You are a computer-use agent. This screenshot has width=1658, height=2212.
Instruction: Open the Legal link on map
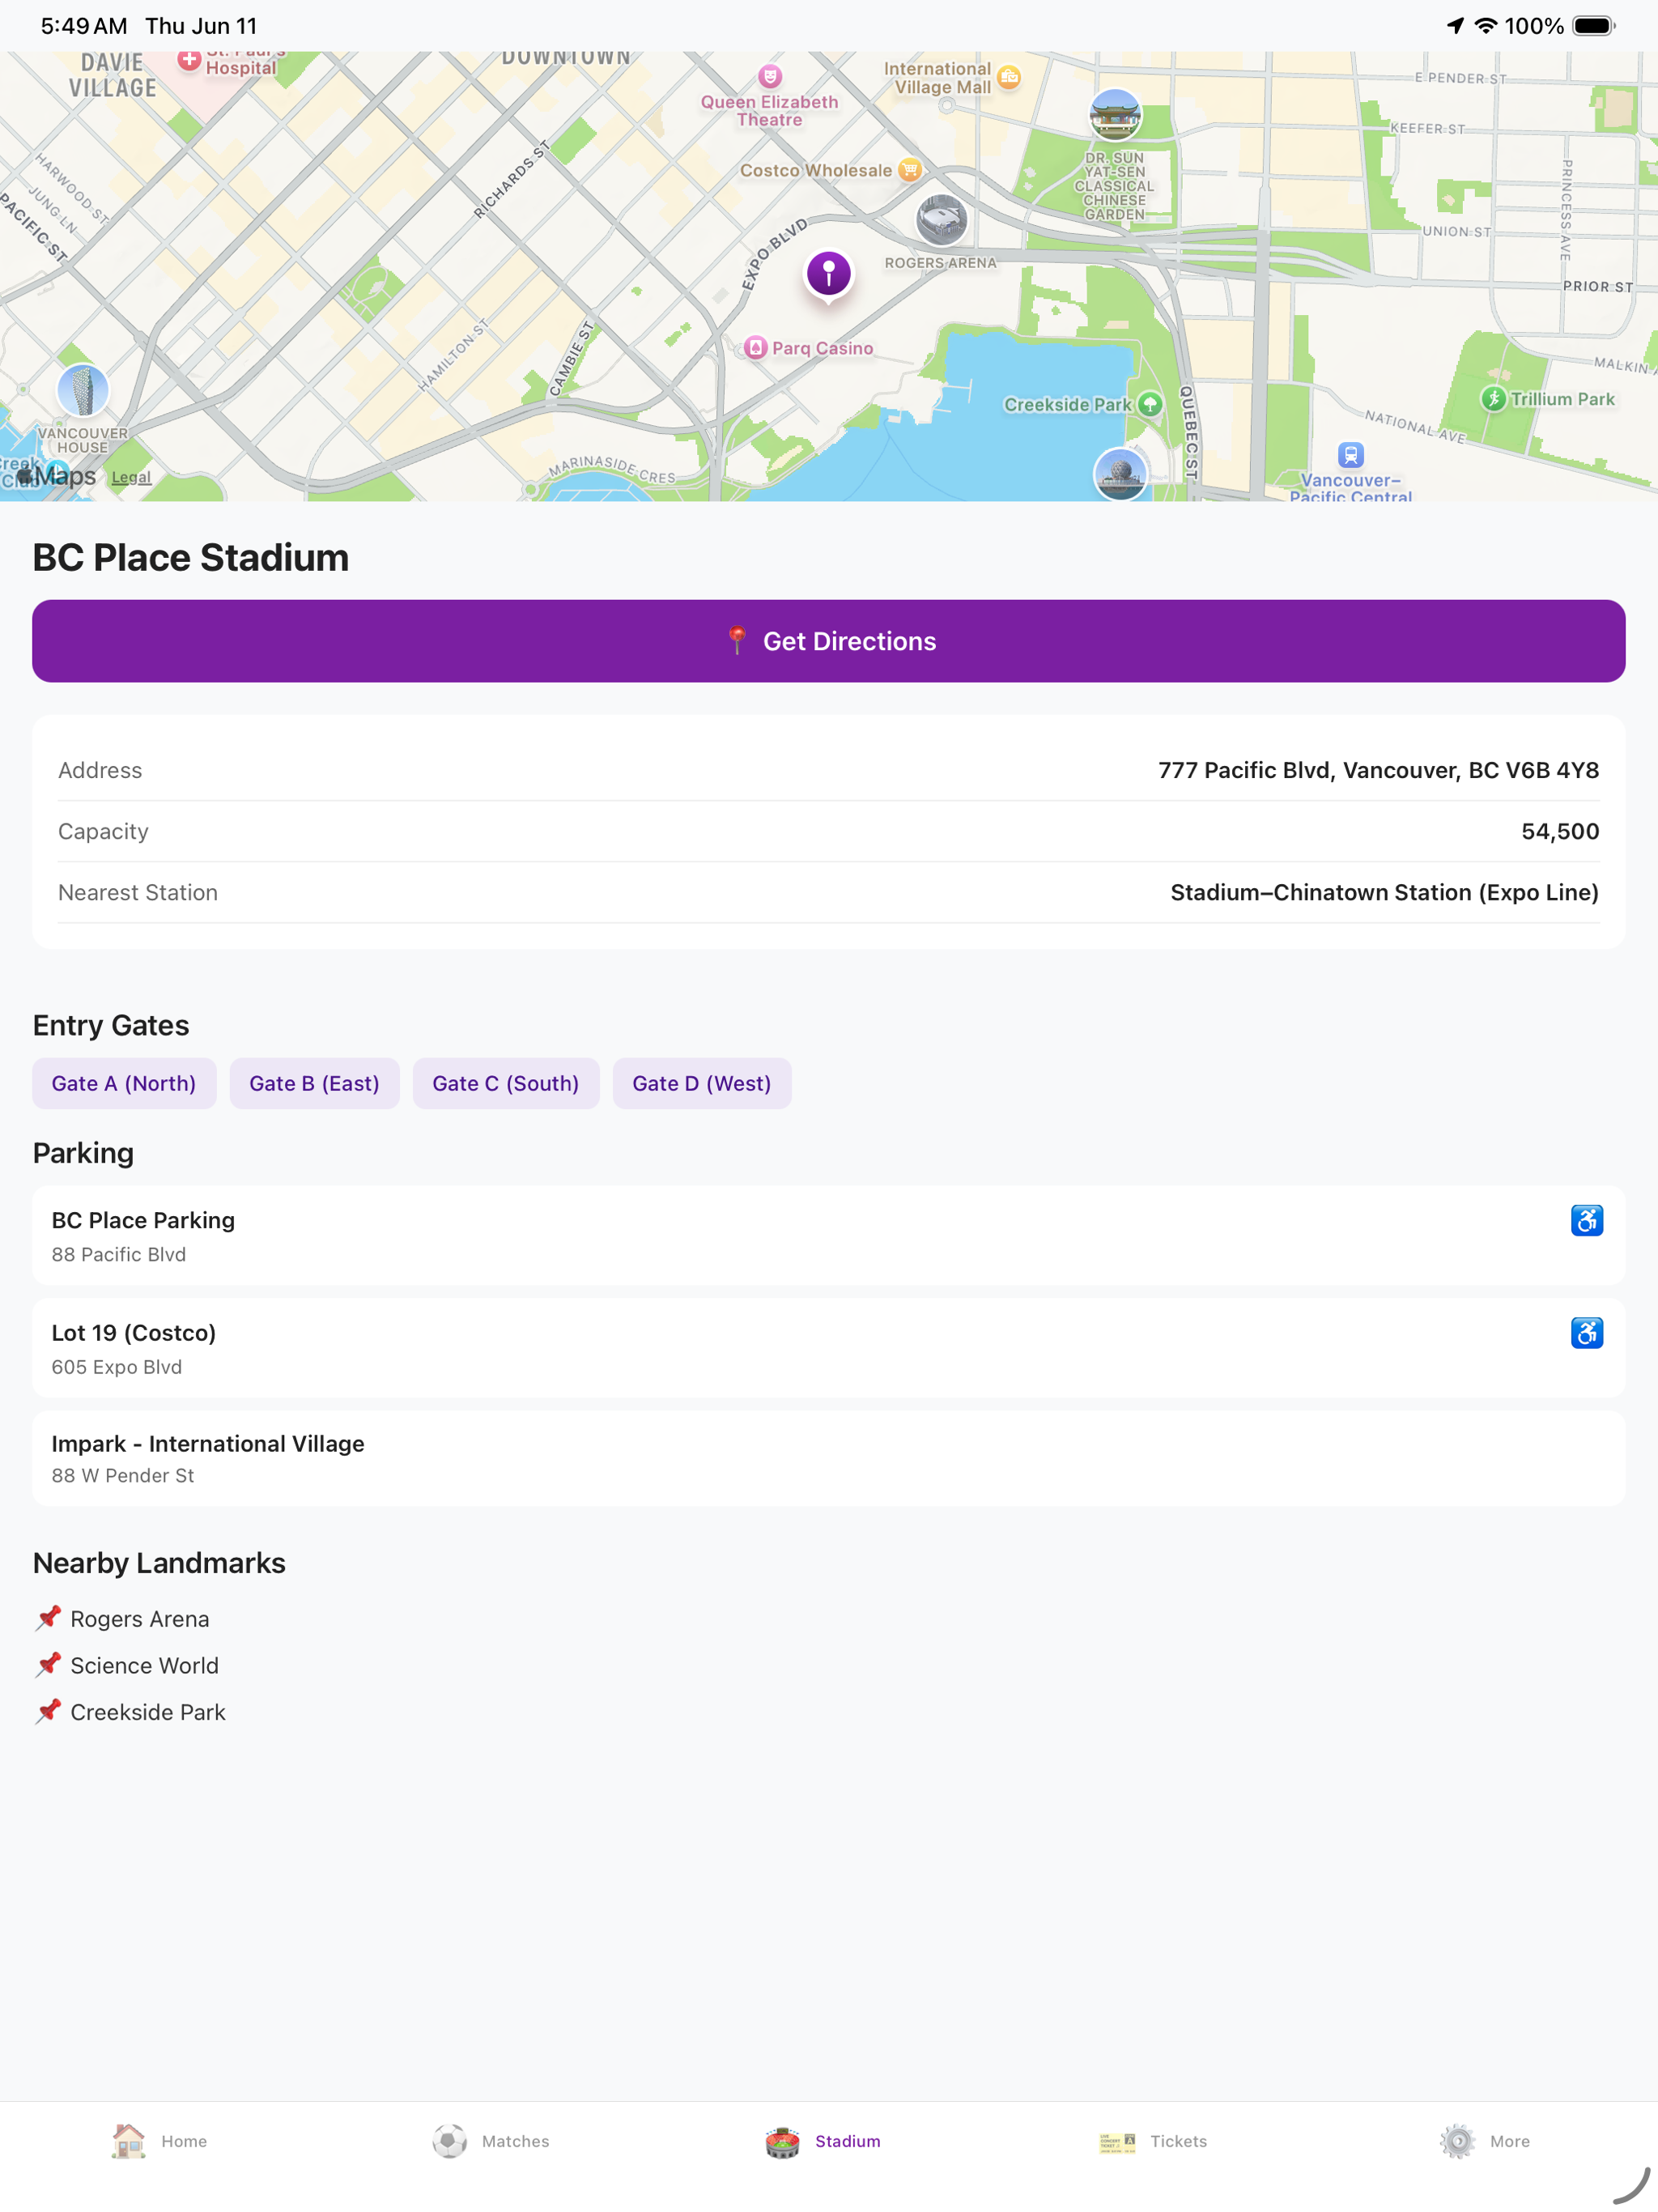pos(131,477)
